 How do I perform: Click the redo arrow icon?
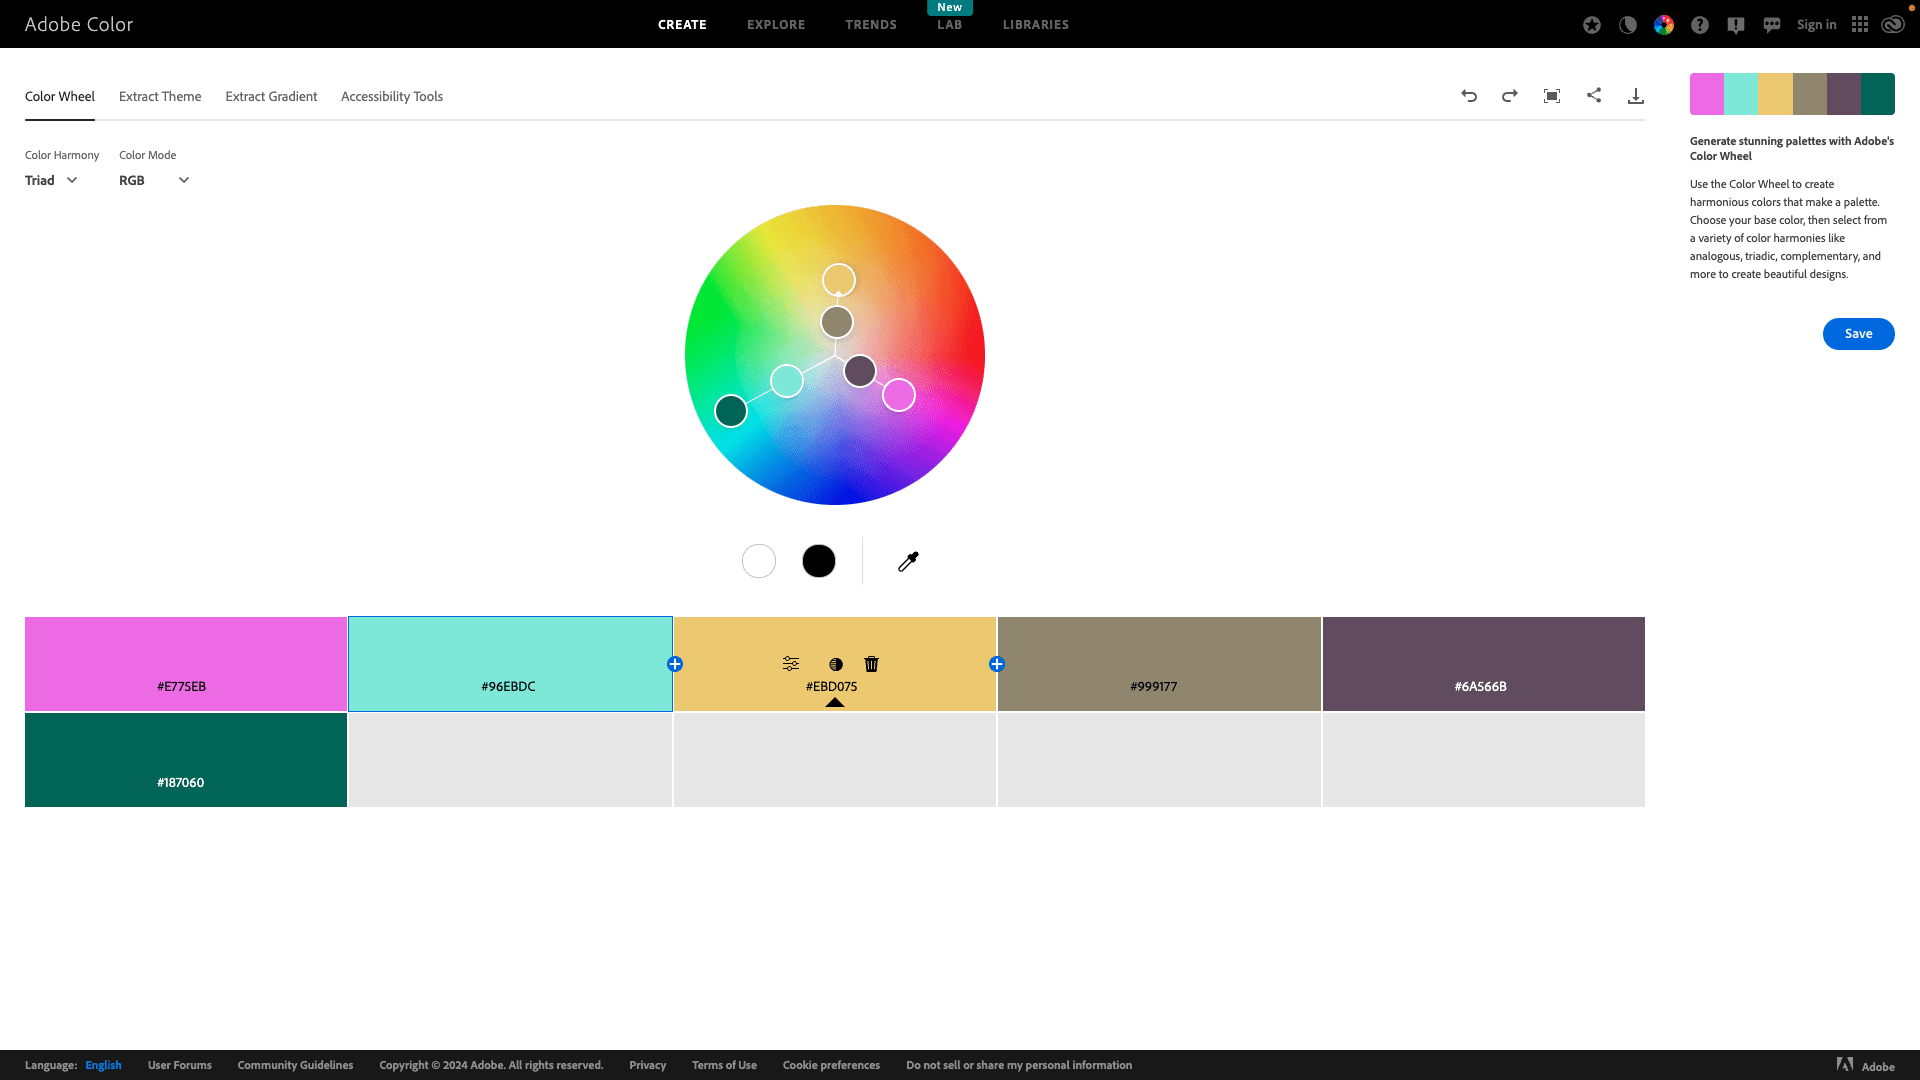pos(1510,96)
